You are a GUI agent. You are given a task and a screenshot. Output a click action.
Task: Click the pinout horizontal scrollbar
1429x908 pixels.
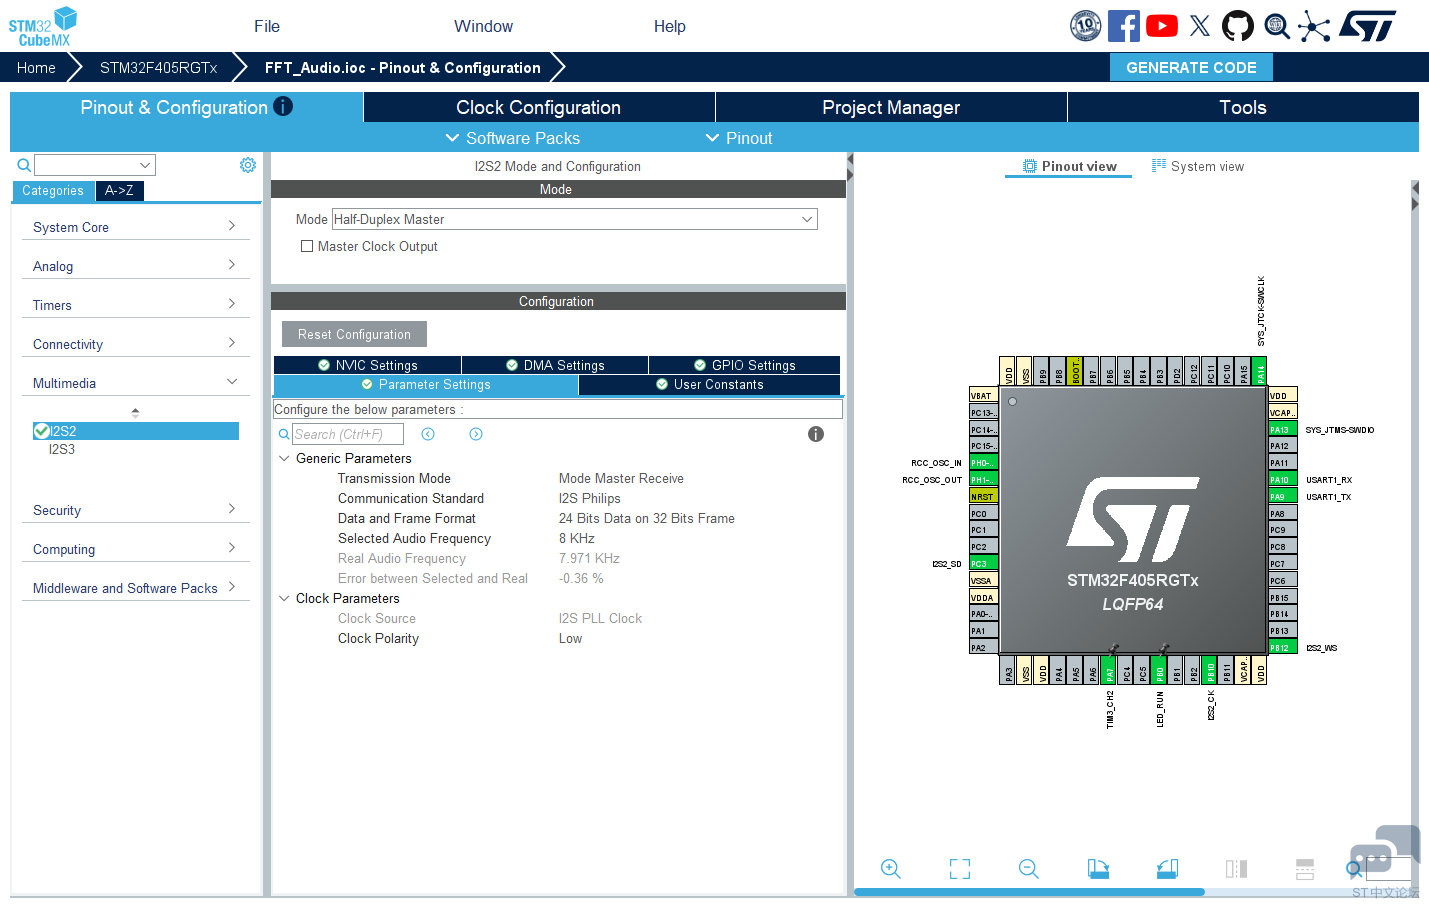(1030, 892)
